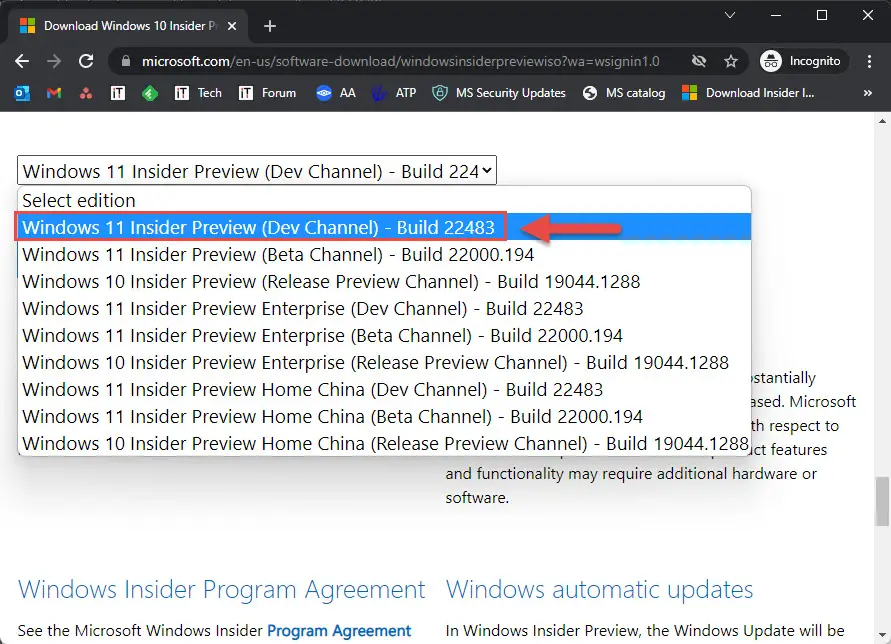This screenshot has height=644, width=891.
Task: Open Chrome's three-dot menu
Action: (x=869, y=61)
